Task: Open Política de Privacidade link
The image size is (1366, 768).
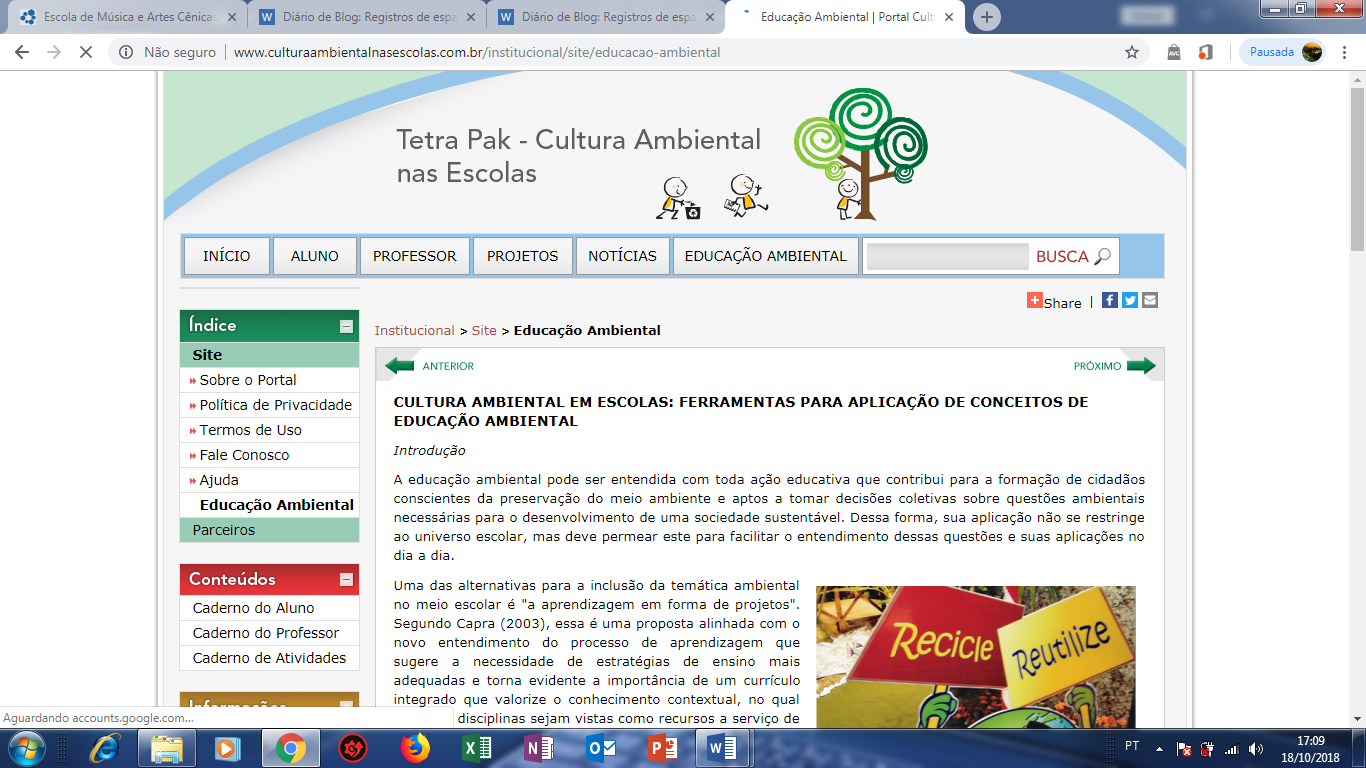Action: pos(275,405)
